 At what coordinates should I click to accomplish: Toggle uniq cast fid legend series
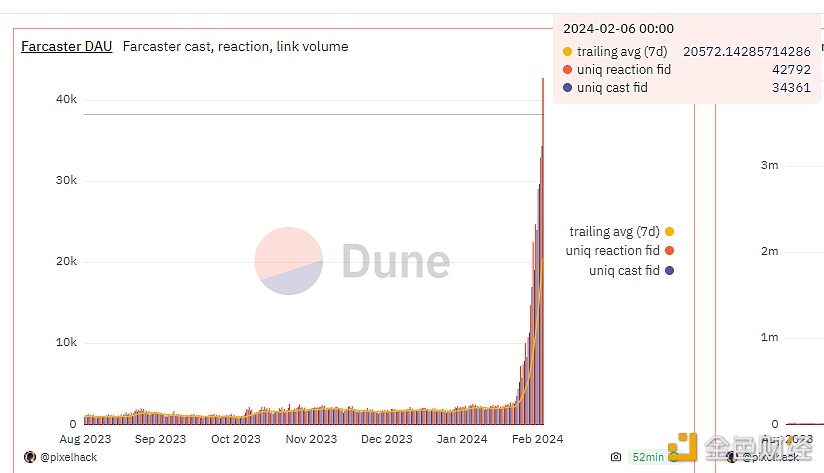tap(631, 271)
